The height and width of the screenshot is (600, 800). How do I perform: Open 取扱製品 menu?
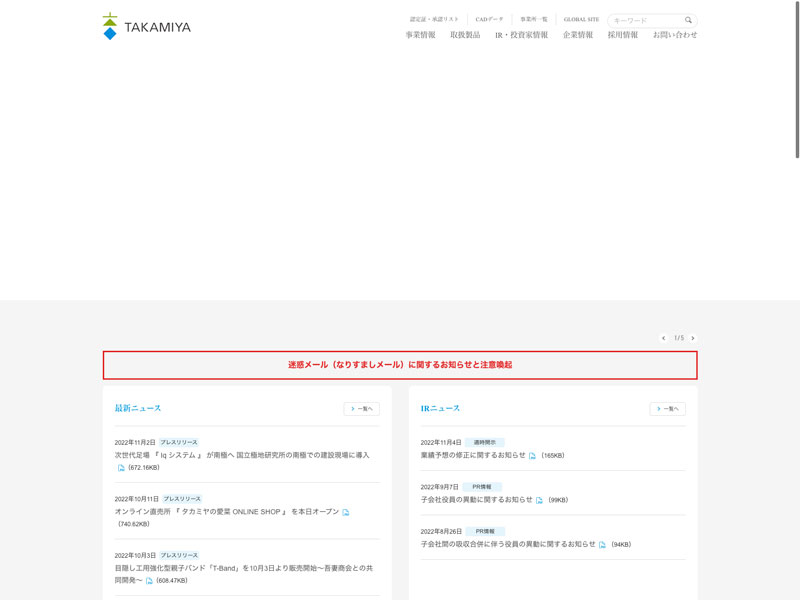[465, 35]
